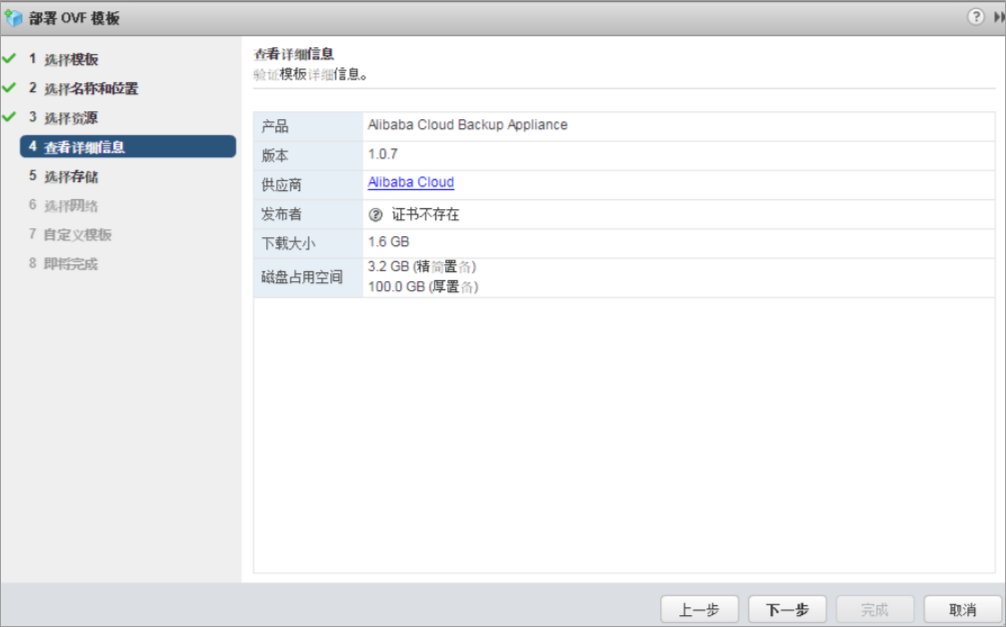This screenshot has height=627, width=1006.
Task: Go to step 2 选择名称和位置
Action: pos(83,89)
